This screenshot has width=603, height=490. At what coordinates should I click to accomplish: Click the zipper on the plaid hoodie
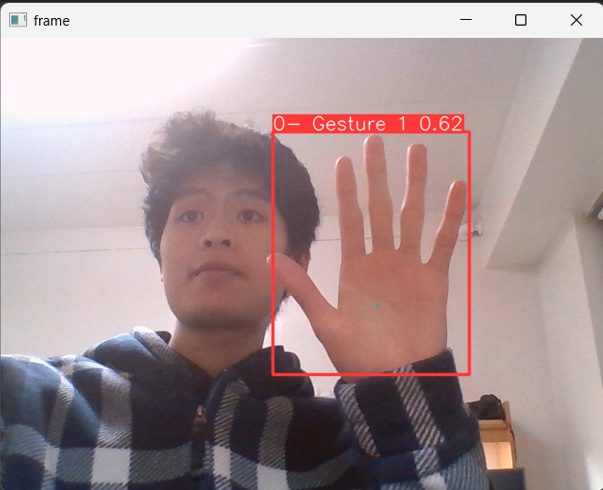click(x=199, y=430)
